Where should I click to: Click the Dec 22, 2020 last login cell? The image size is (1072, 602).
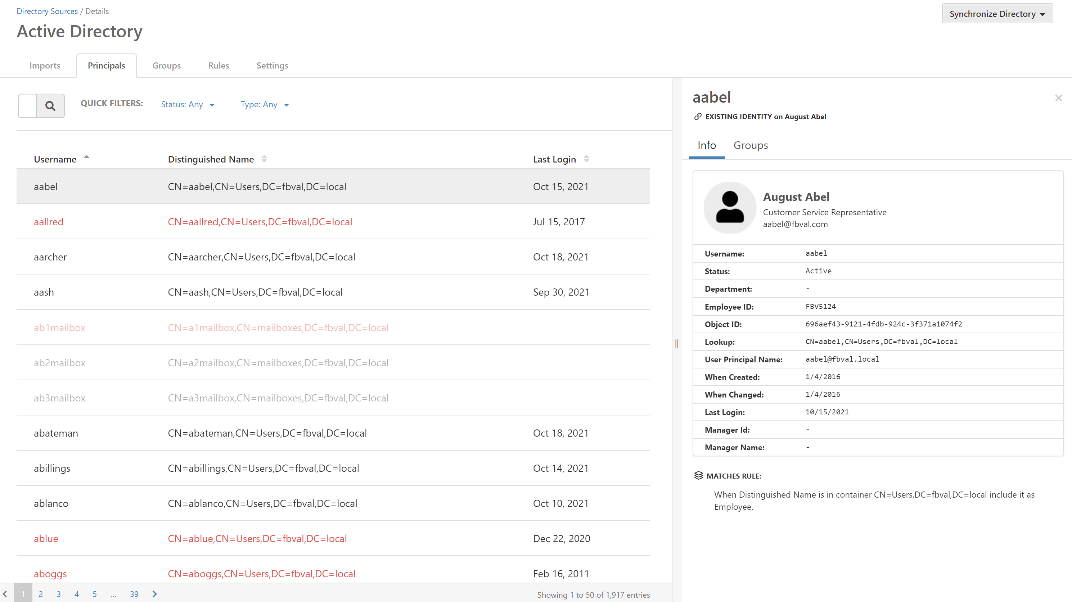point(561,538)
